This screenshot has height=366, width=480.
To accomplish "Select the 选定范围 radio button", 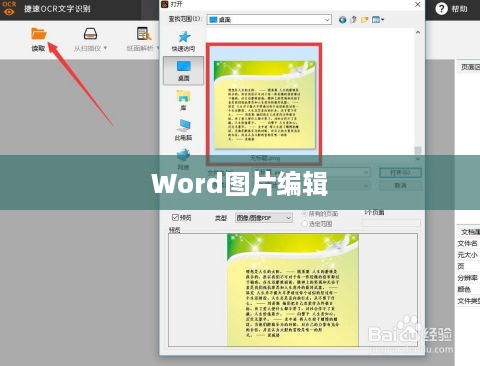I will pos(305,224).
